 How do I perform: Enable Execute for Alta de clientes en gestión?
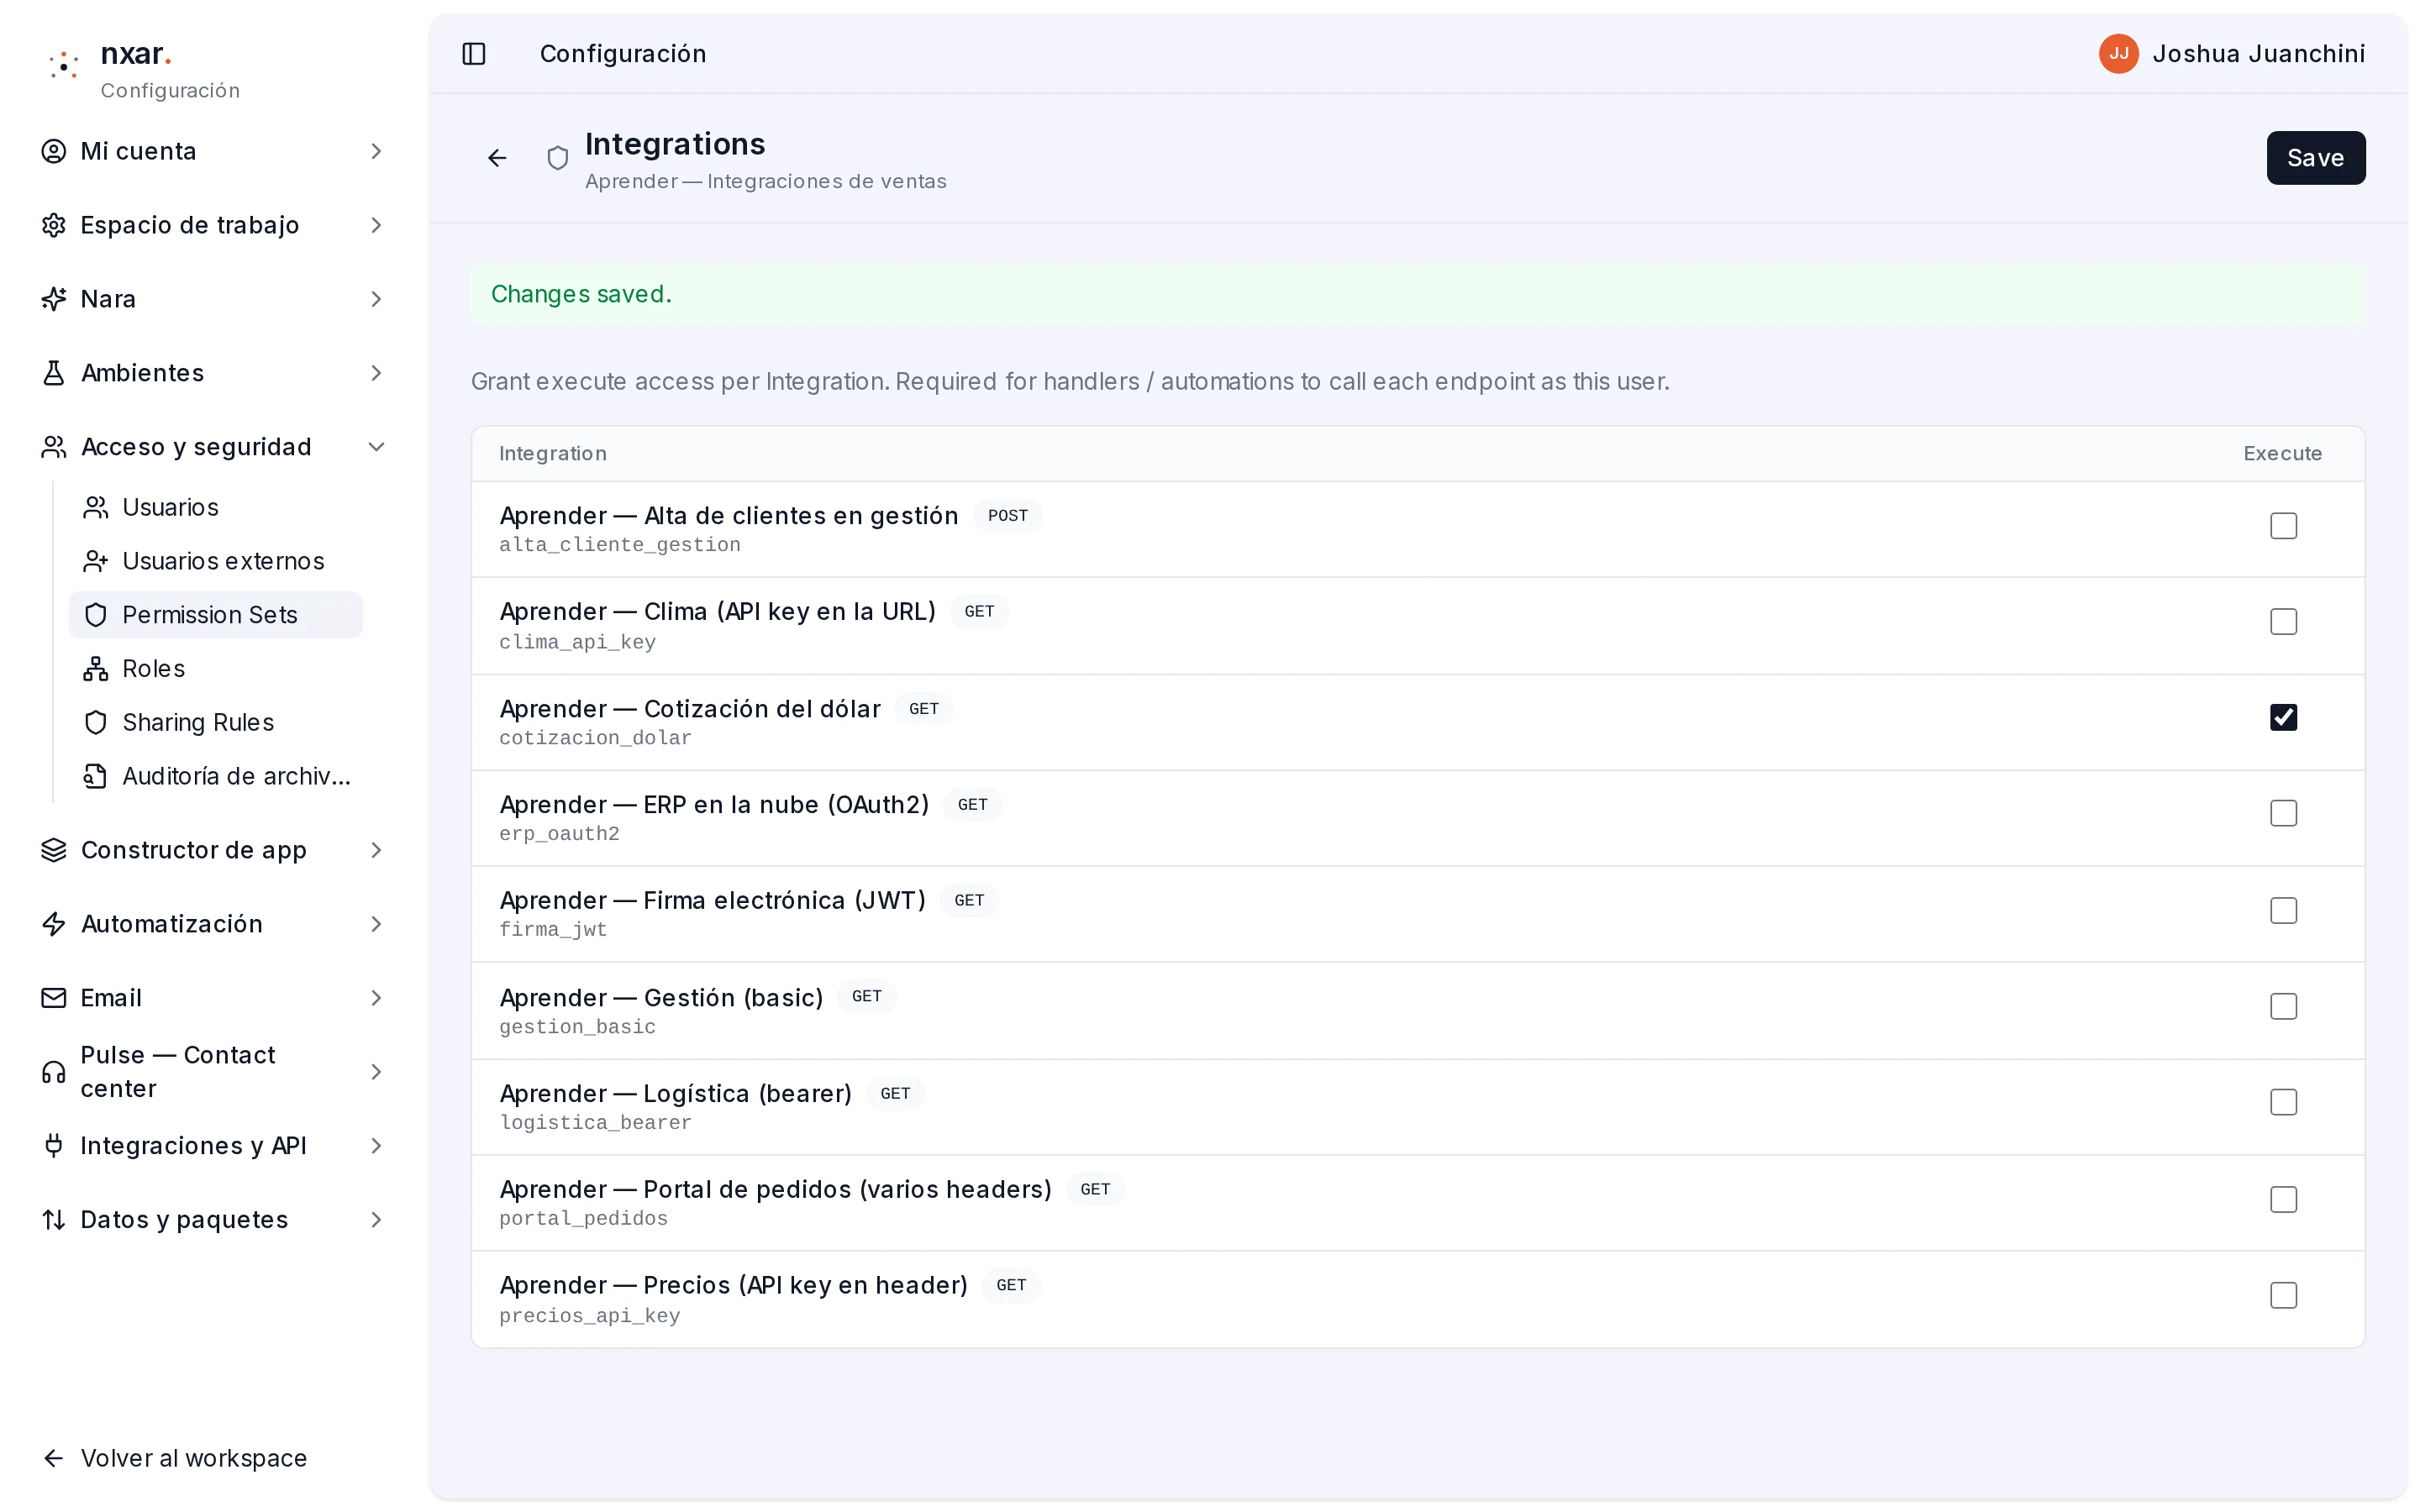tap(2283, 526)
